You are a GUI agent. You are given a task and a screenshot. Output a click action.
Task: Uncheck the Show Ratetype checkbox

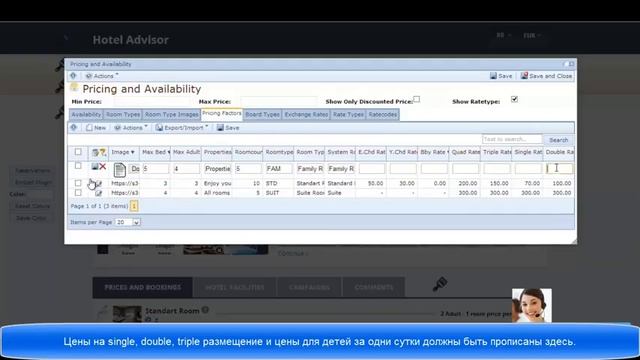coord(514,99)
